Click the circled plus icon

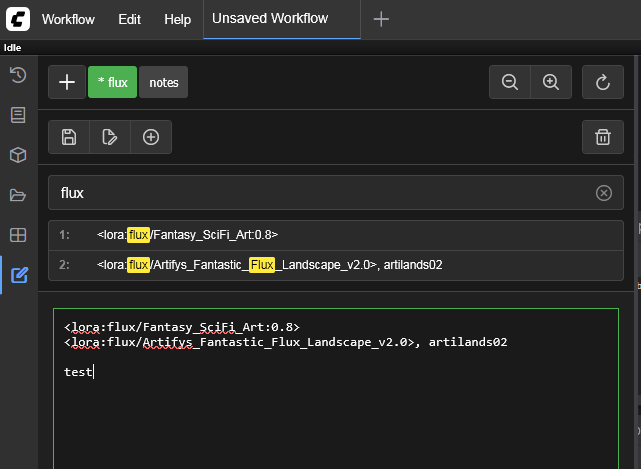[x=151, y=137]
